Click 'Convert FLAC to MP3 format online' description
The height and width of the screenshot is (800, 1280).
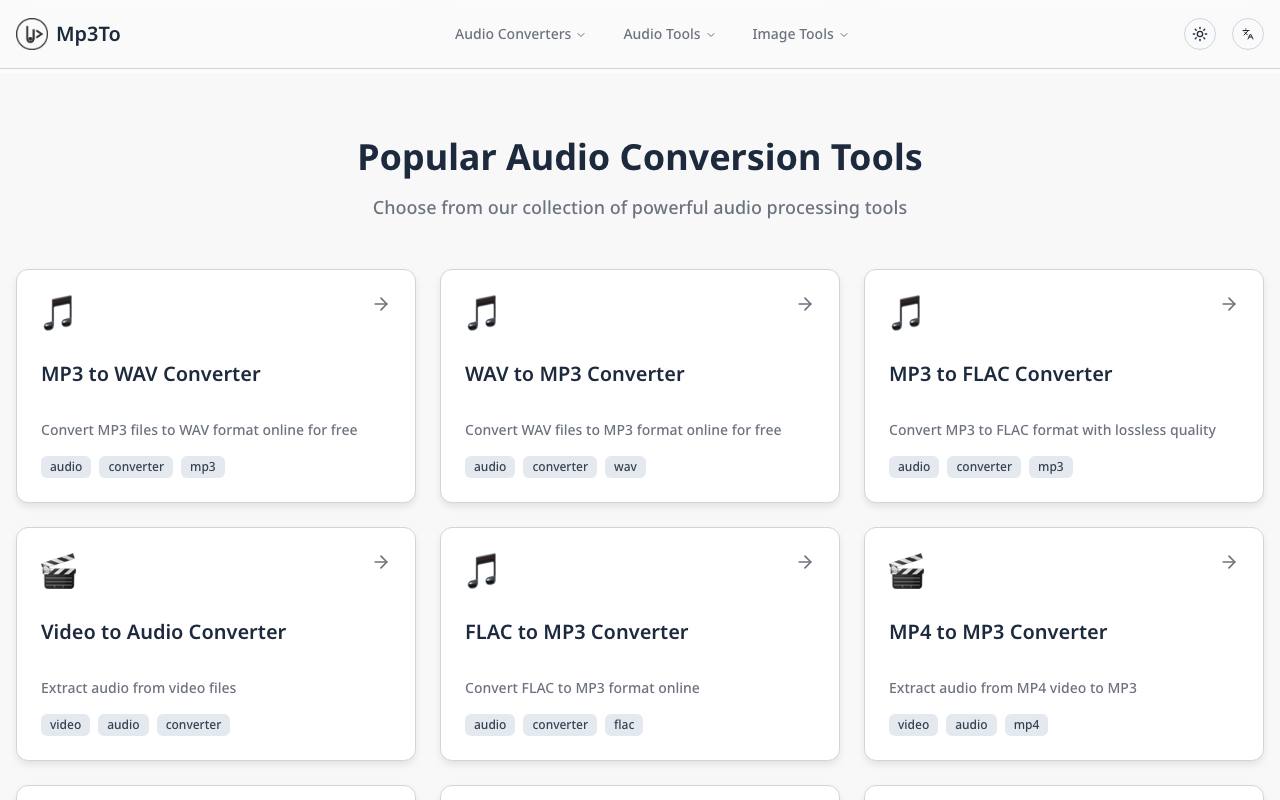point(582,688)
